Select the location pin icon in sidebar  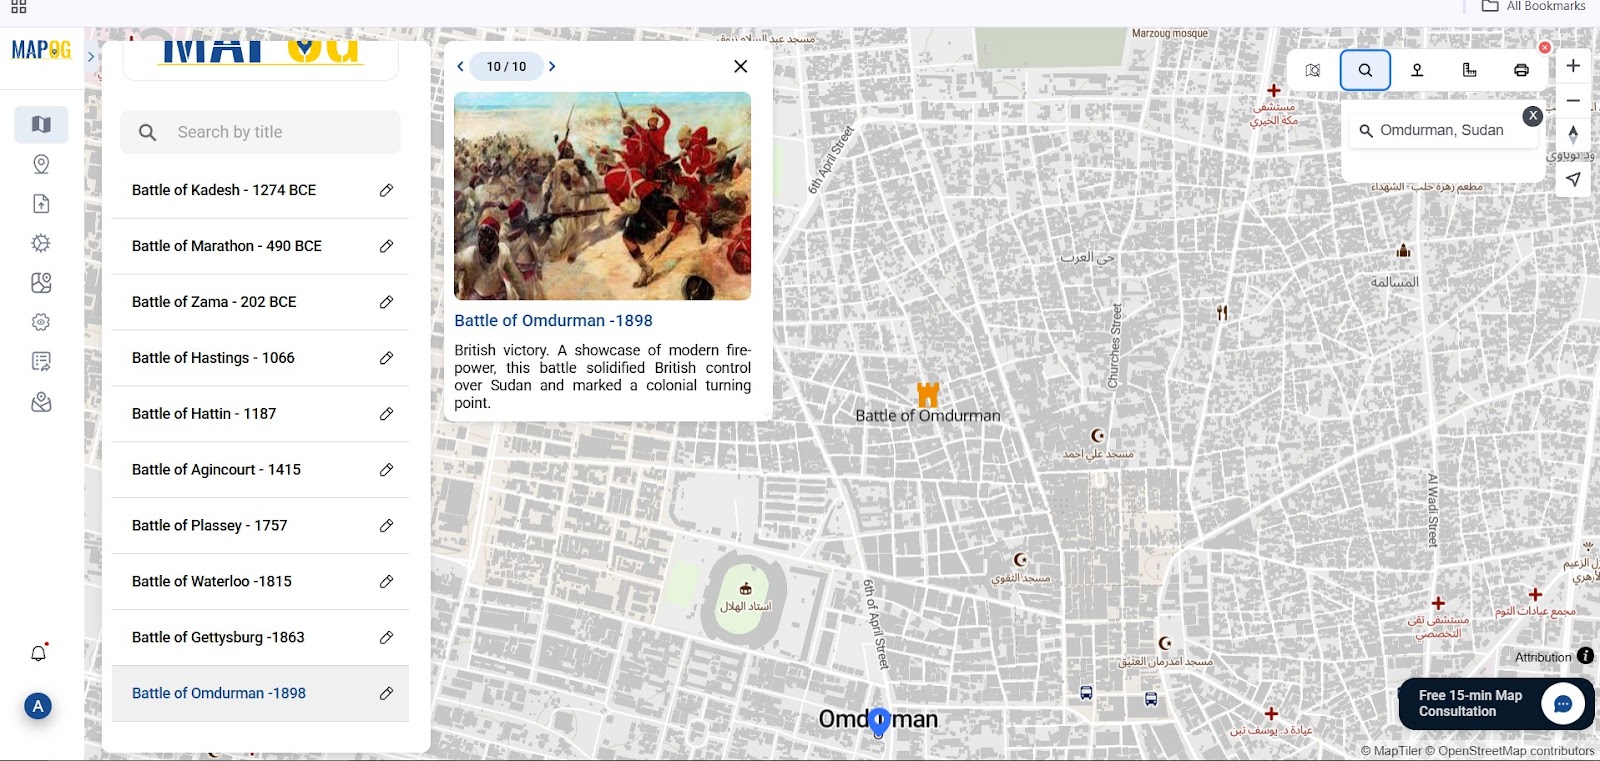(x=41, y=164)
